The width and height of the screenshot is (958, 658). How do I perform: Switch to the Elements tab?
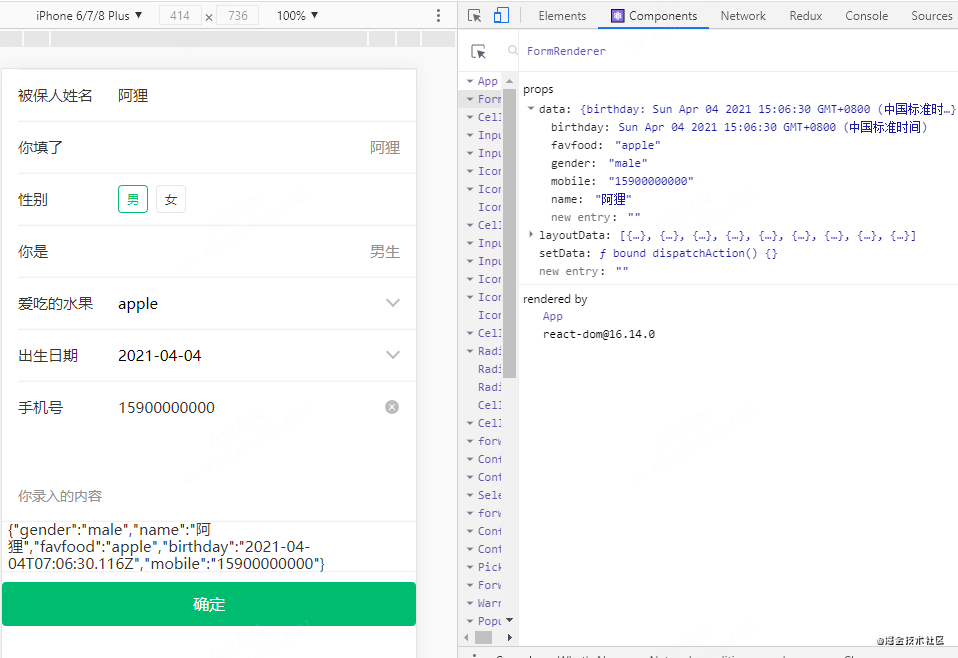pyautogui.click(x=562, y=16)
